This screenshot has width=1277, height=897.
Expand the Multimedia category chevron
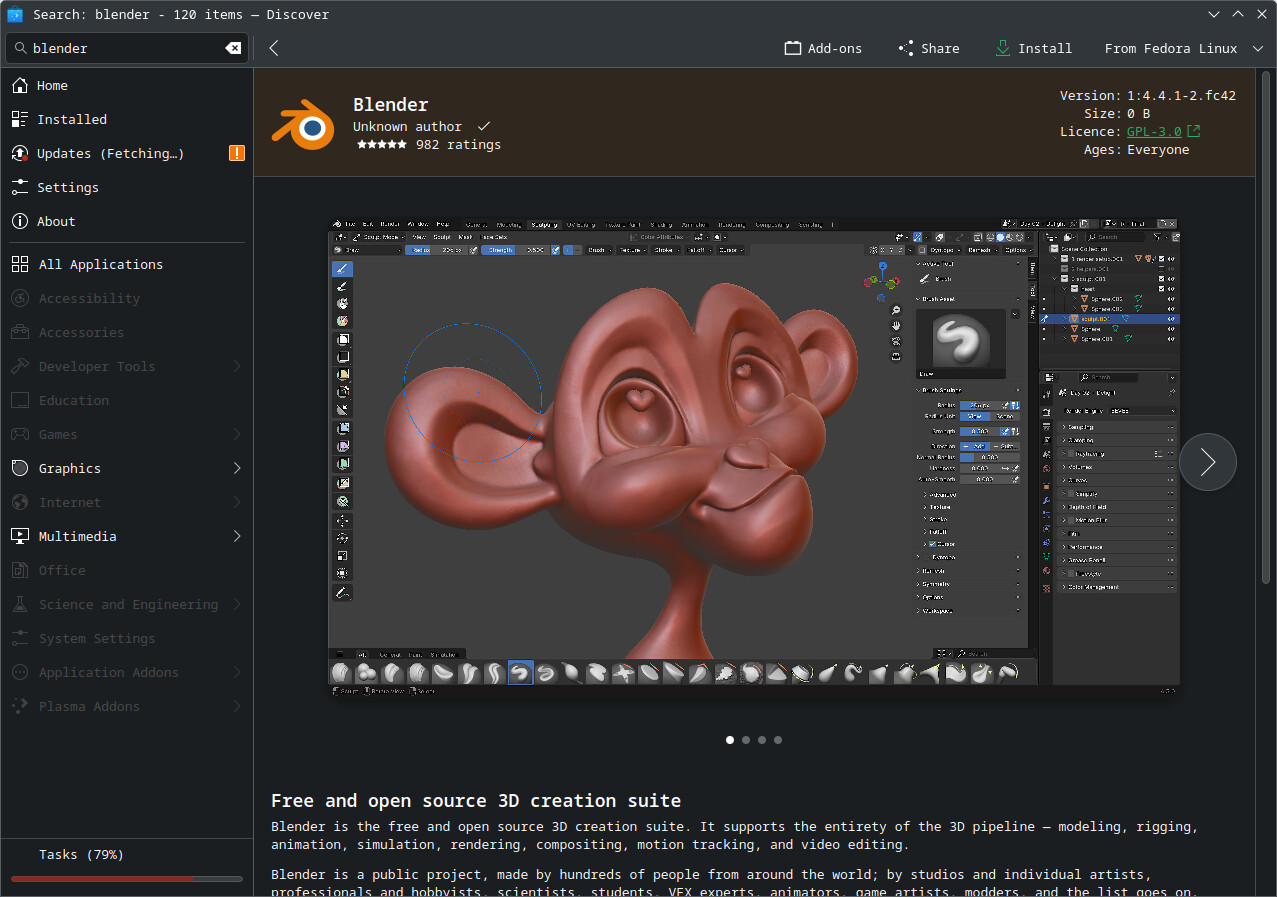tap(237, 536)
